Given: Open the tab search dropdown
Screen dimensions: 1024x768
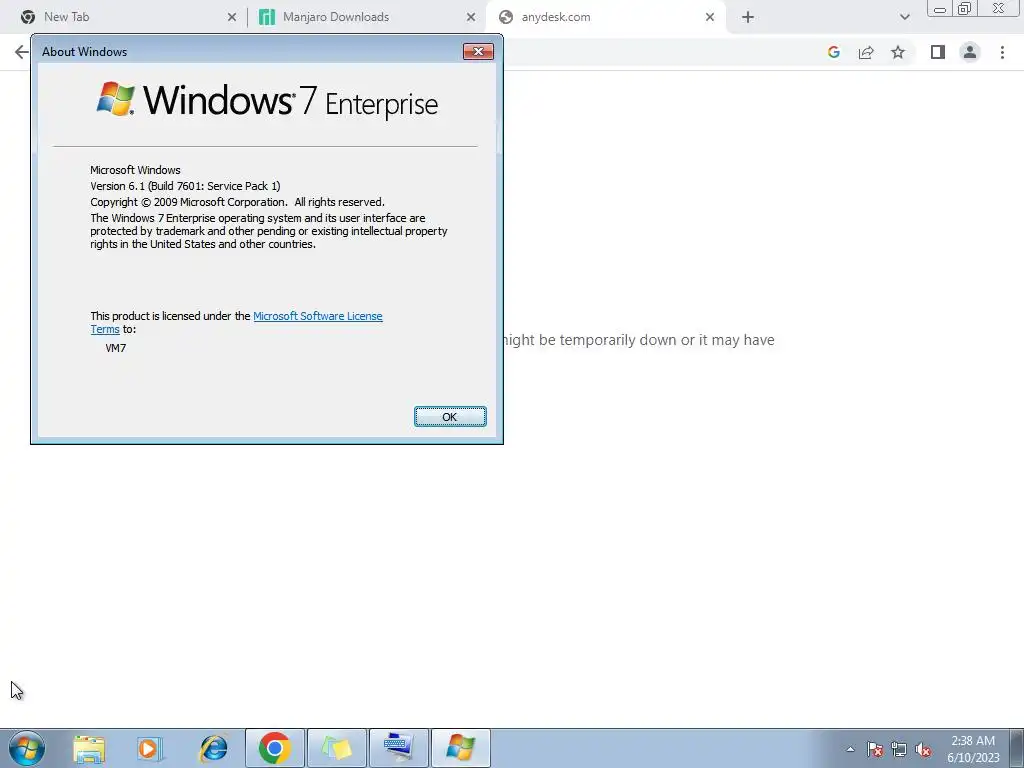Looking at the screenshot, I should click(x=904, y=17).
